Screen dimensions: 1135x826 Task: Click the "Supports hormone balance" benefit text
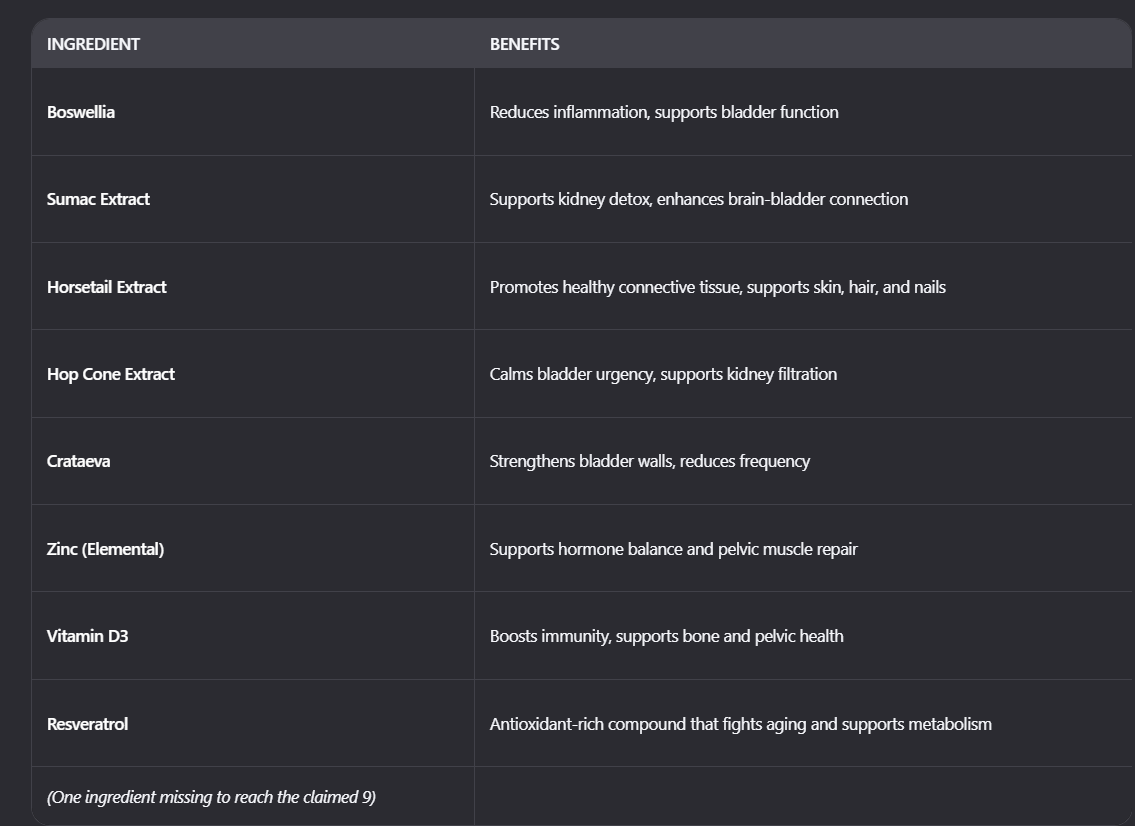[673, 549]
